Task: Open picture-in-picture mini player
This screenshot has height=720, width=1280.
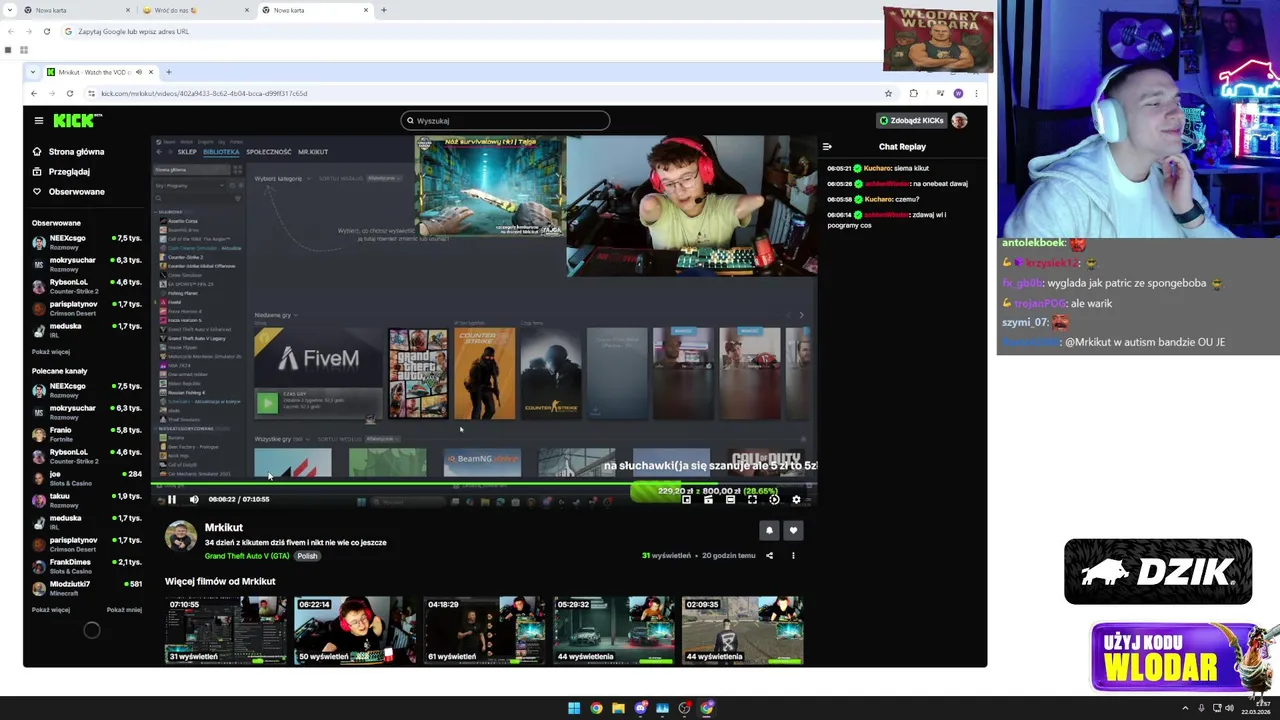Action: click(686, 500)
